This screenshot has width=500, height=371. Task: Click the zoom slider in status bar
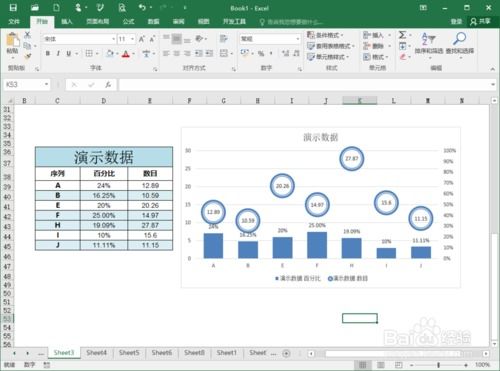click(439, 365)
